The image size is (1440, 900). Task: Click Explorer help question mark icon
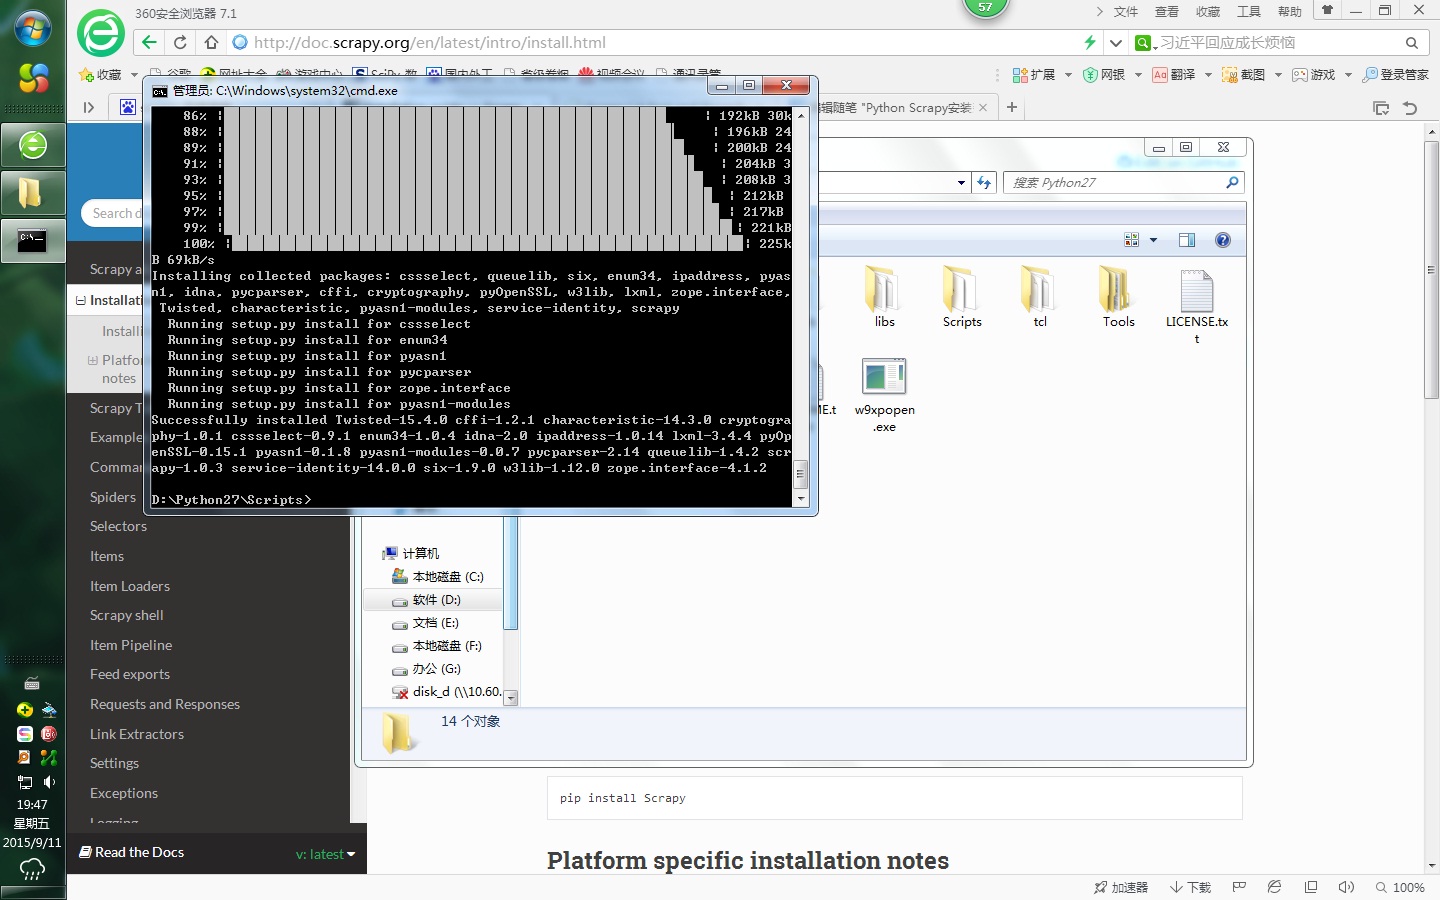1223,240
